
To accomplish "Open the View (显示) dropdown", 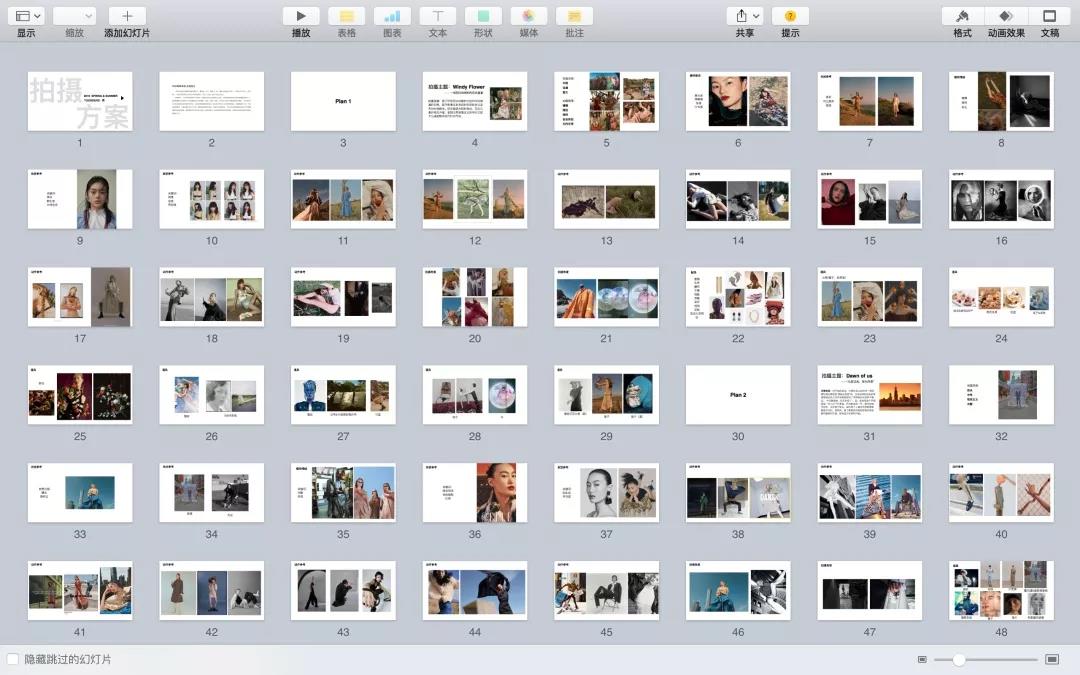I will [x=27, y=16].
